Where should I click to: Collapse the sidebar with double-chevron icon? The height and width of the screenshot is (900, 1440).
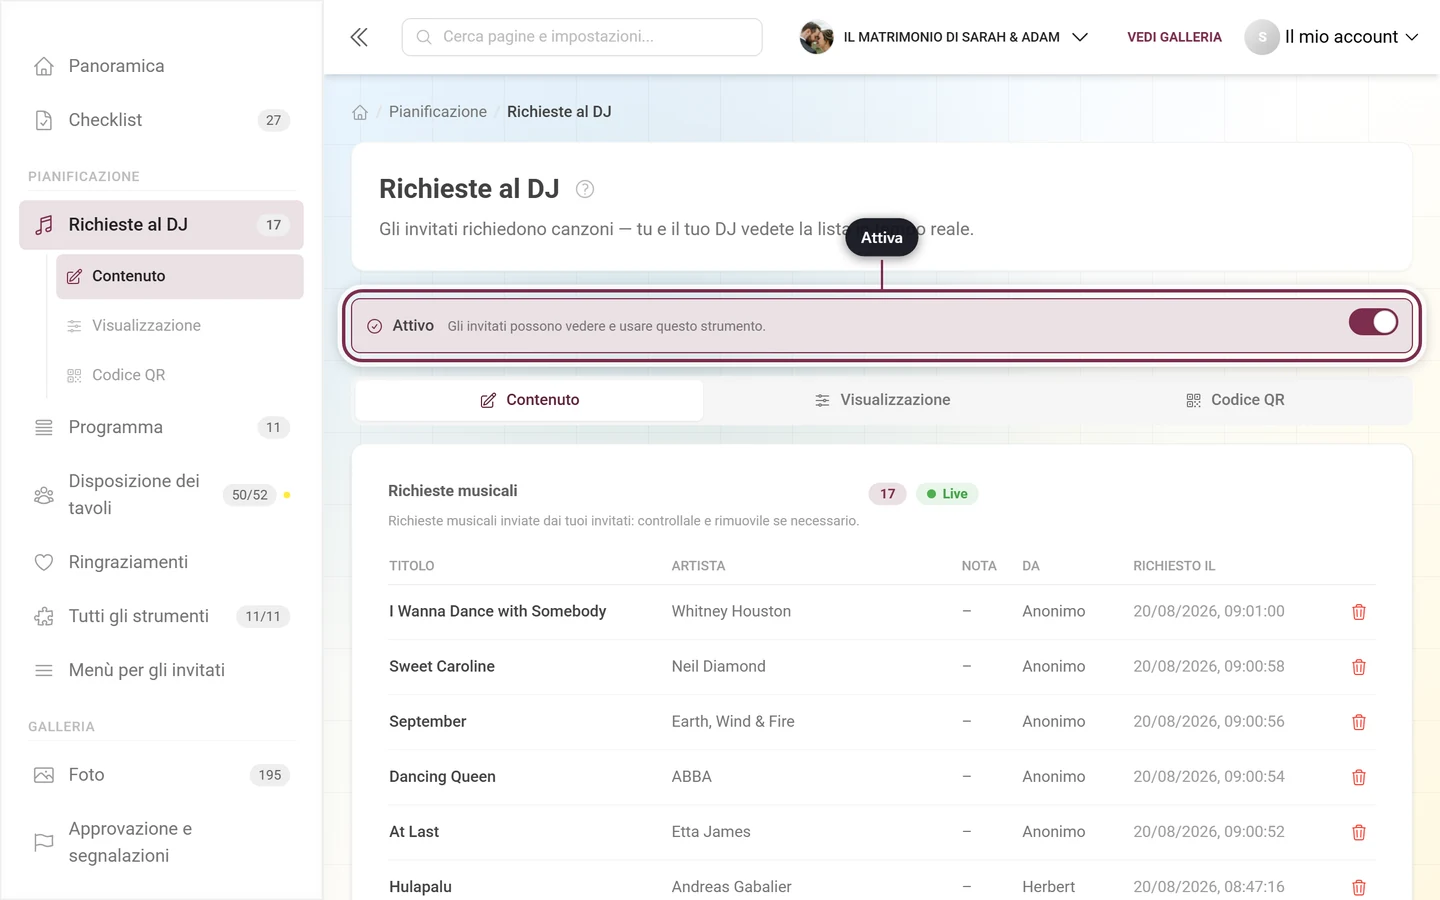click(x=359, y=37)
